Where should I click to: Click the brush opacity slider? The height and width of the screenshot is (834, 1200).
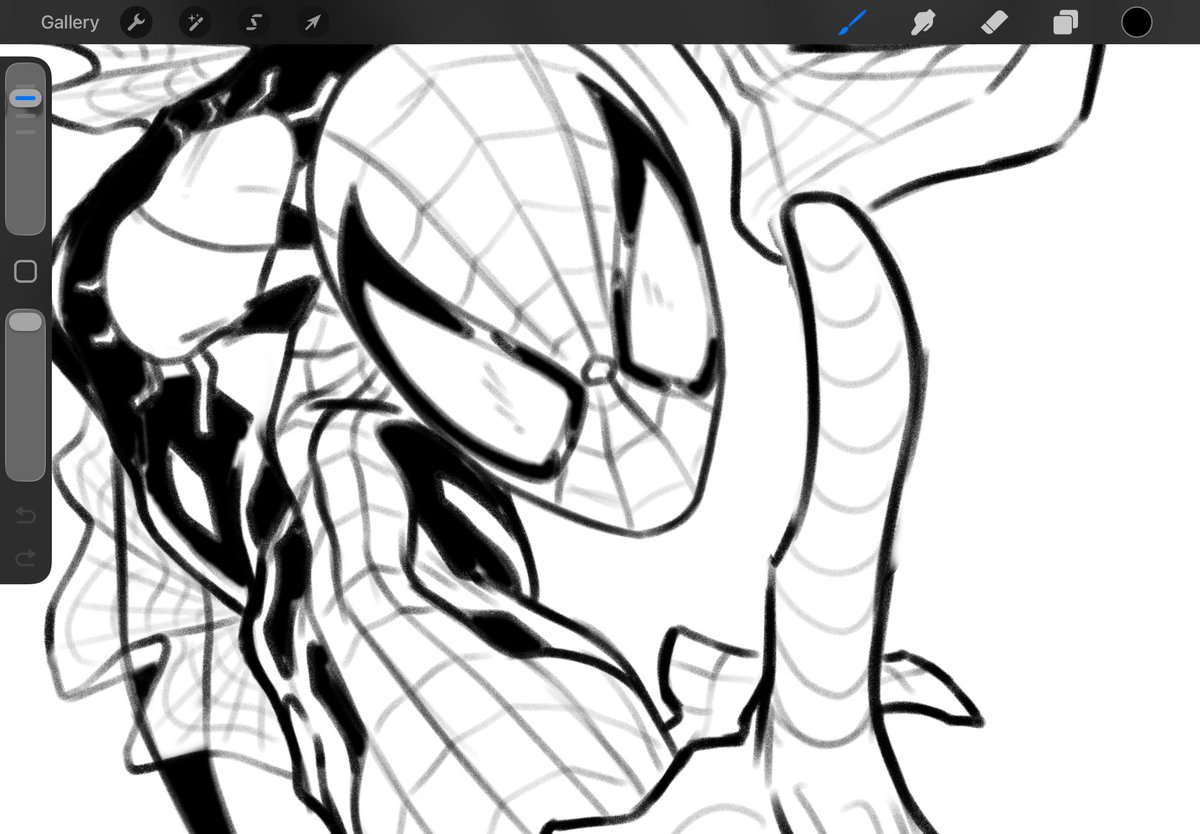[25, 395]
